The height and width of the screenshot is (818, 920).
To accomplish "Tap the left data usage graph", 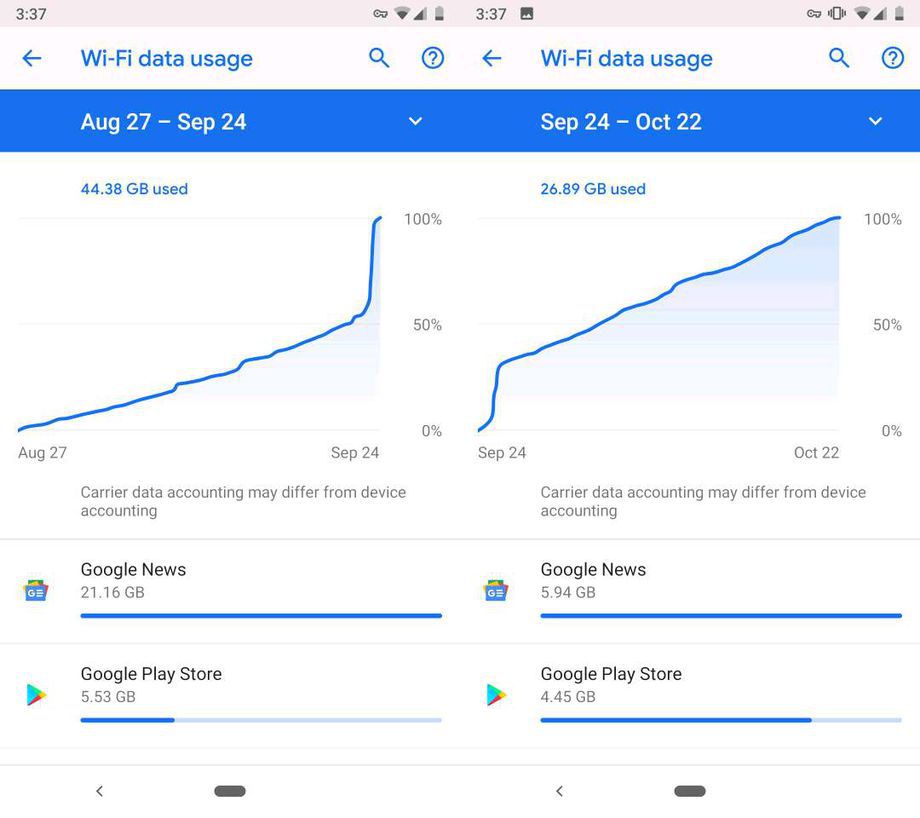I will pos(199,324).
